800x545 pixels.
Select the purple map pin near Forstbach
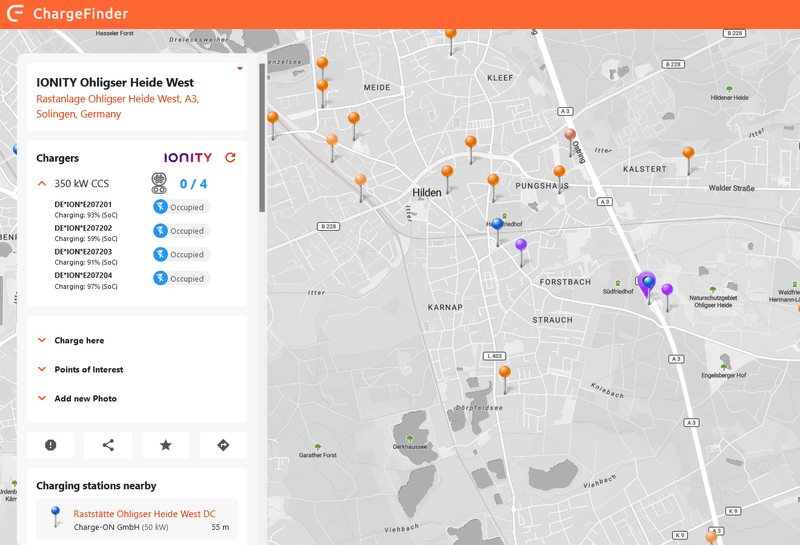521,246
